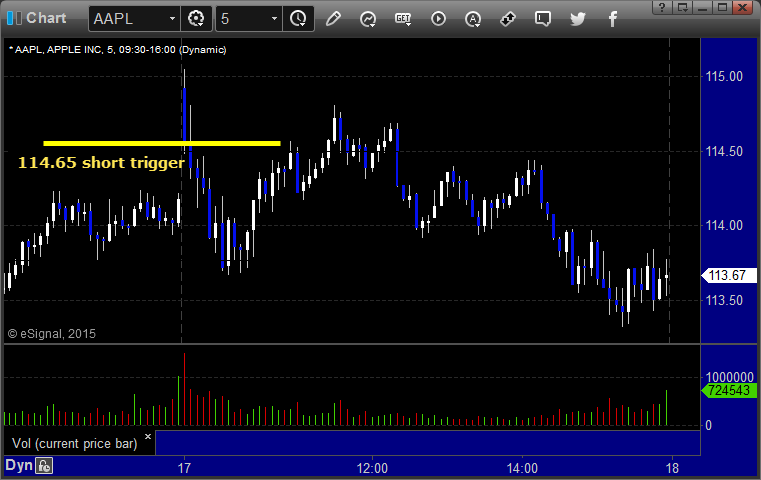Viewport: 761px width, 480px height.
Task: Click the GET tools icon
Action: (x=403, y=19)
